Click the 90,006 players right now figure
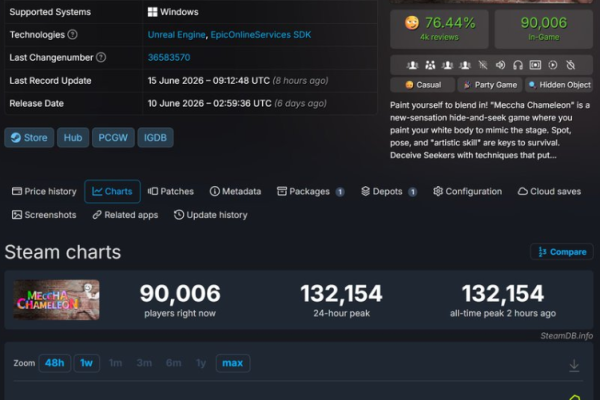600x400 pixels. [180, 294]
